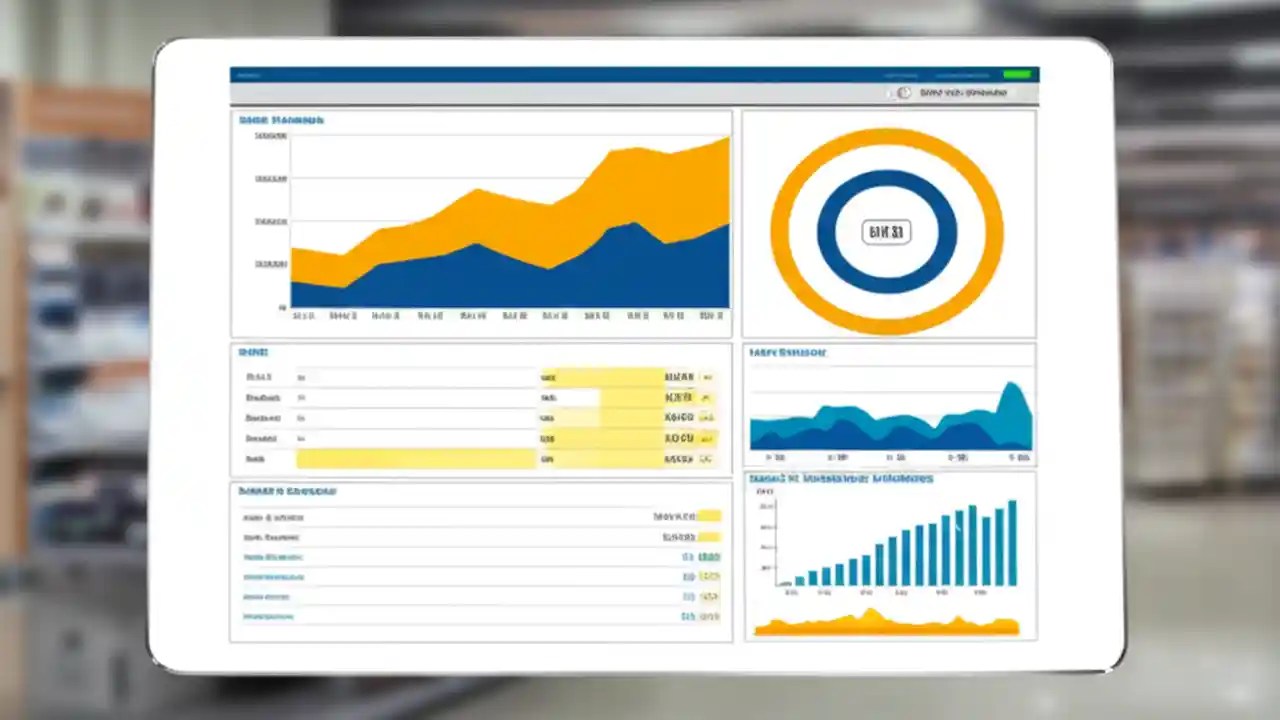Screen dimensions: 1280x720
Task: Switch to the first tab in the top blue navigation
Action: tap(251, 74)
